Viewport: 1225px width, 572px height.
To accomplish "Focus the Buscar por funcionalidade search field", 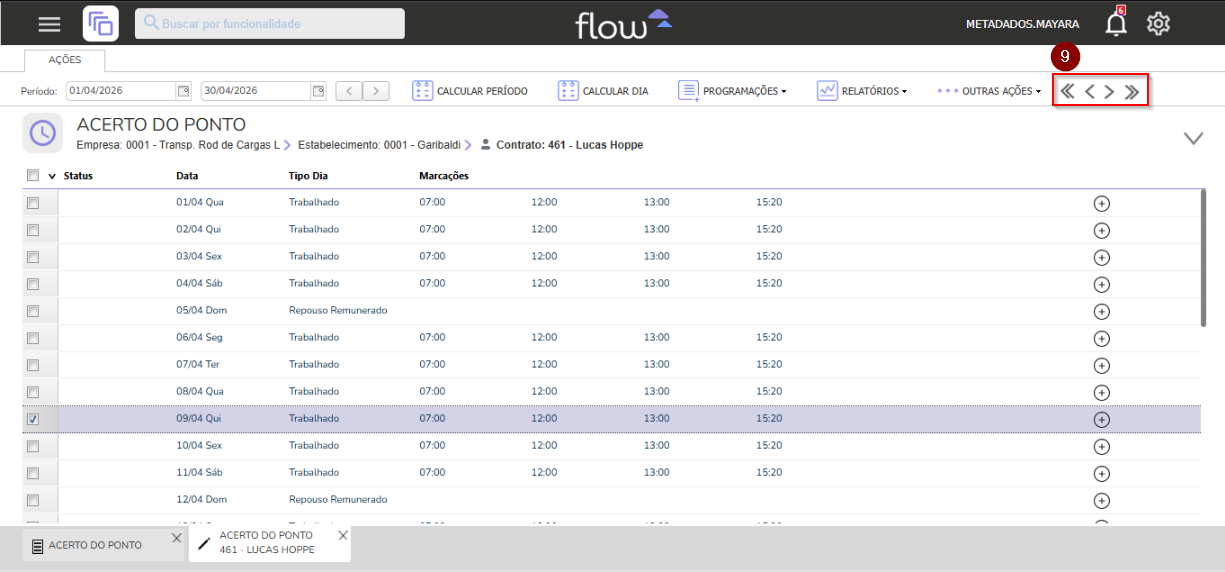I will click(270, 23).
